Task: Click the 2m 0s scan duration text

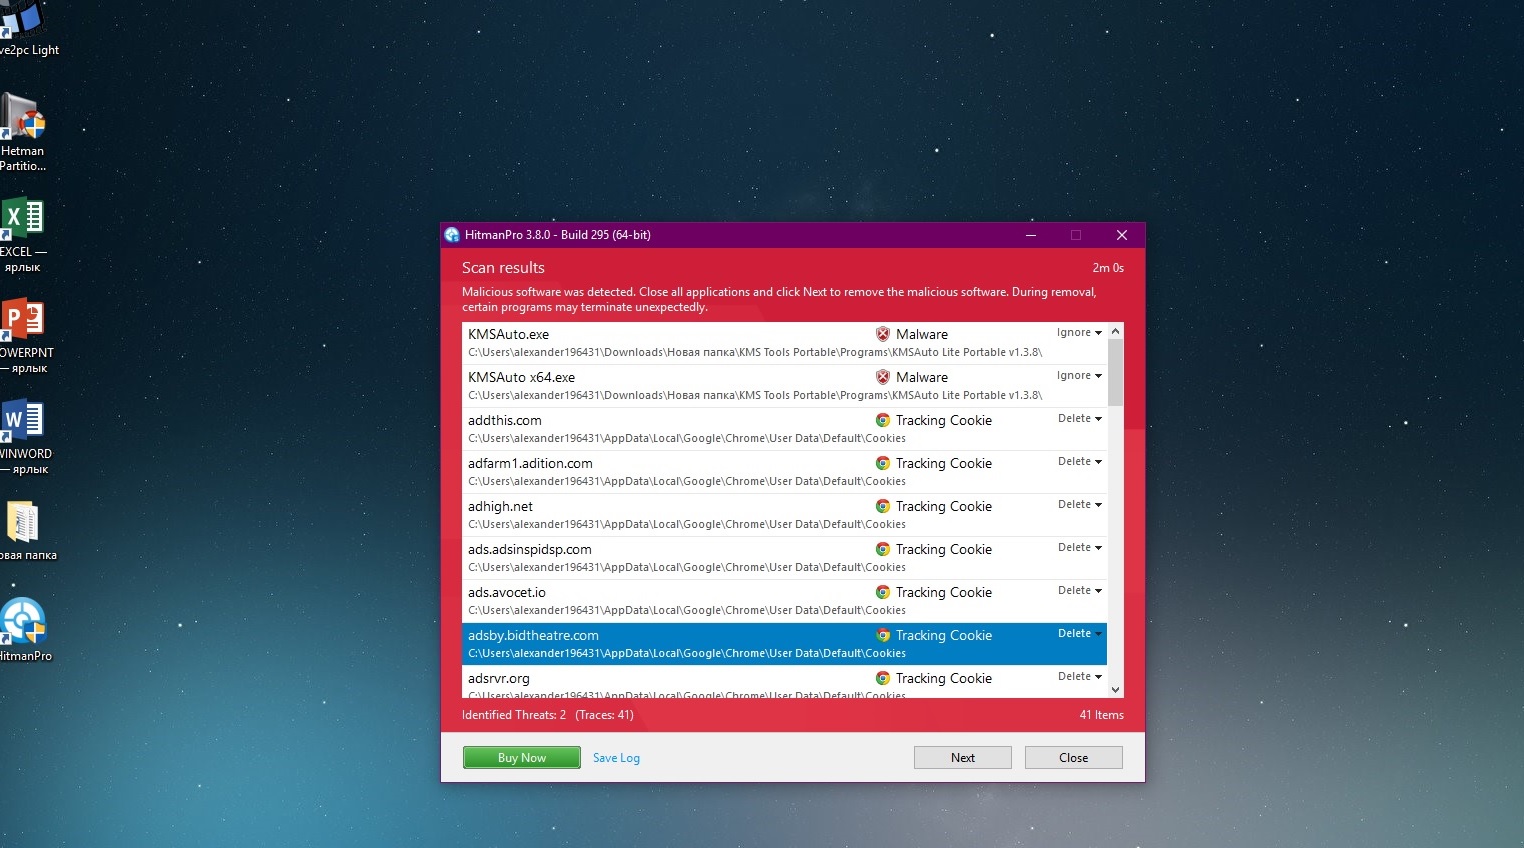Action: coord(1108,268)
